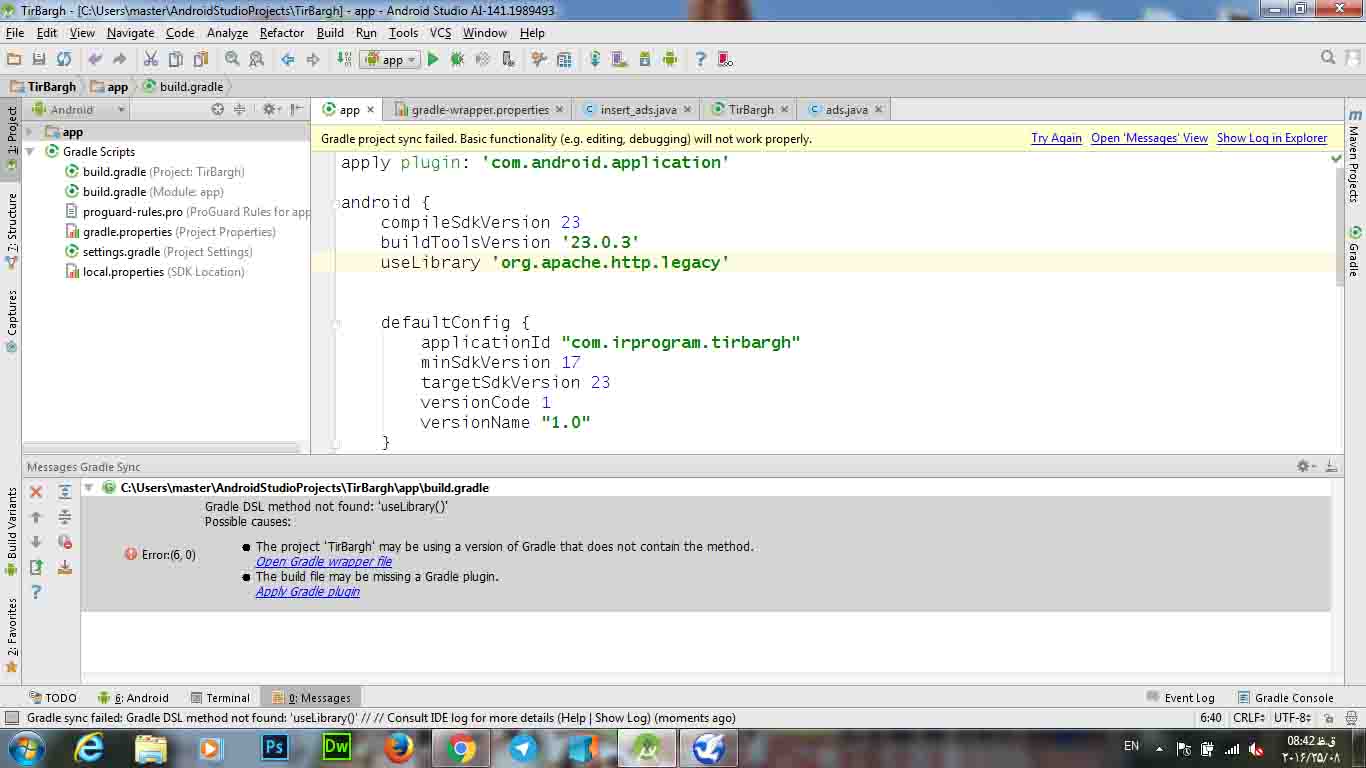Click Collapse All icon in Messages panel

(65, 517)
